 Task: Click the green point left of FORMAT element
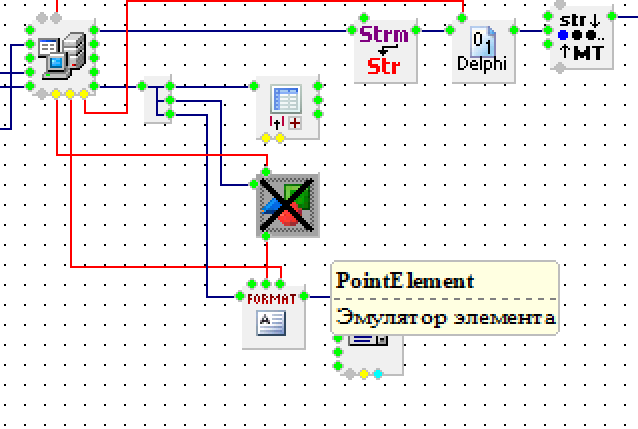[240, 296]
